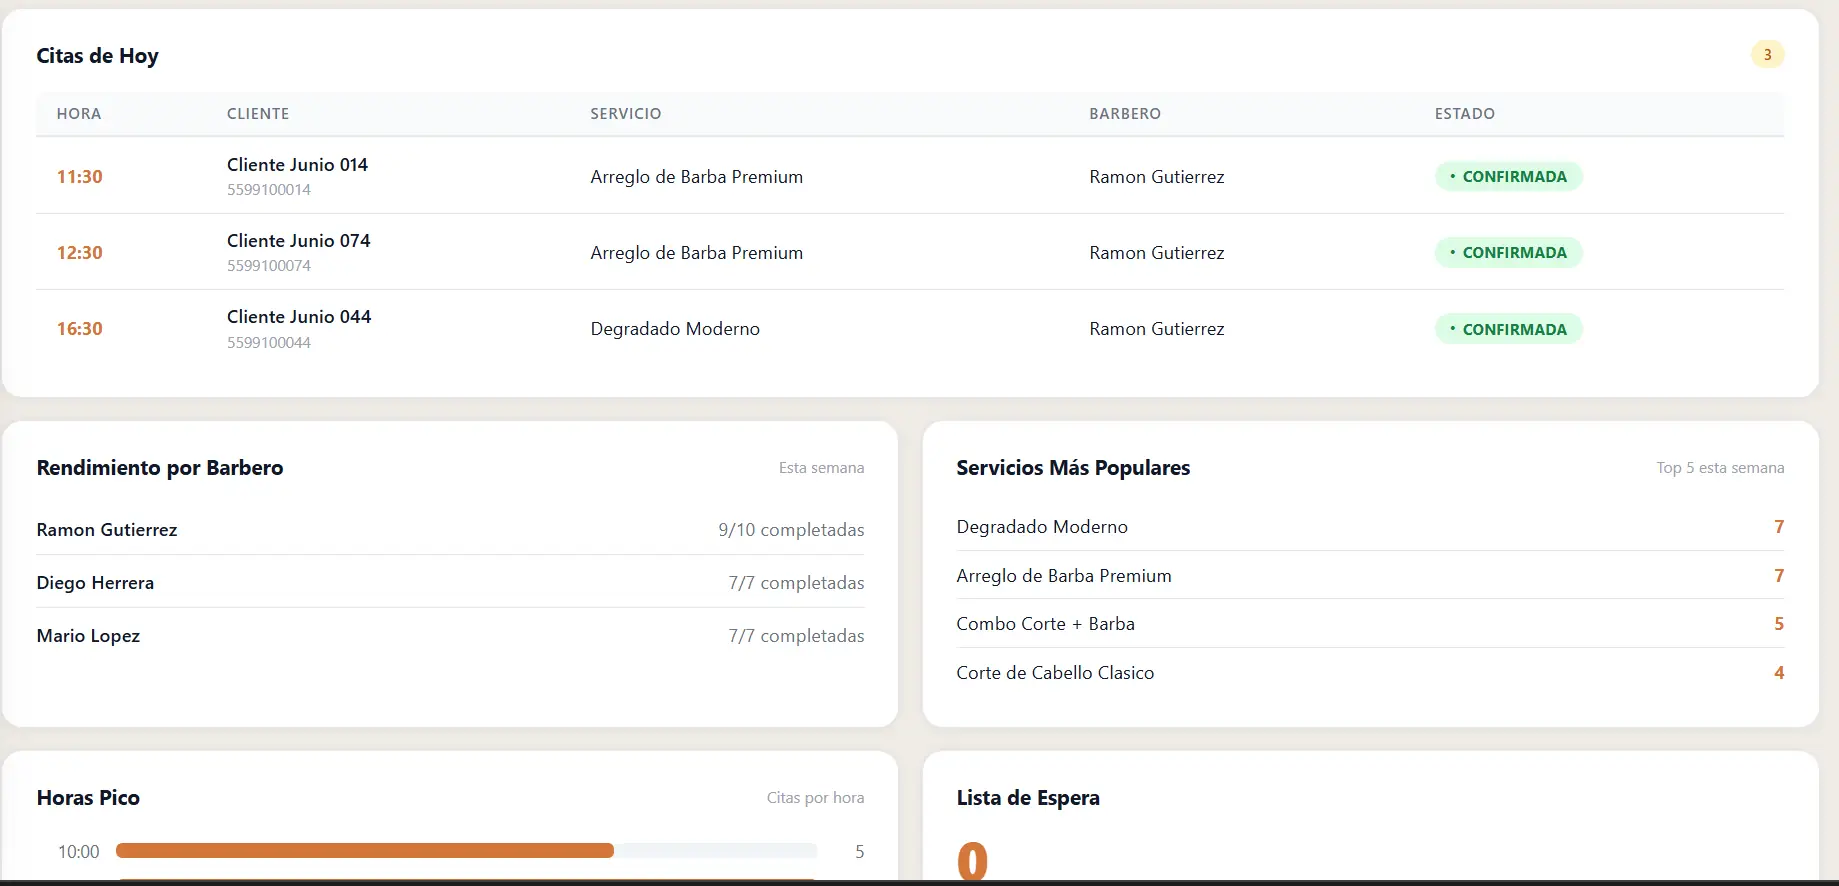Select the ESTADO column header

pyautogui.click(x=1465, y=114)
